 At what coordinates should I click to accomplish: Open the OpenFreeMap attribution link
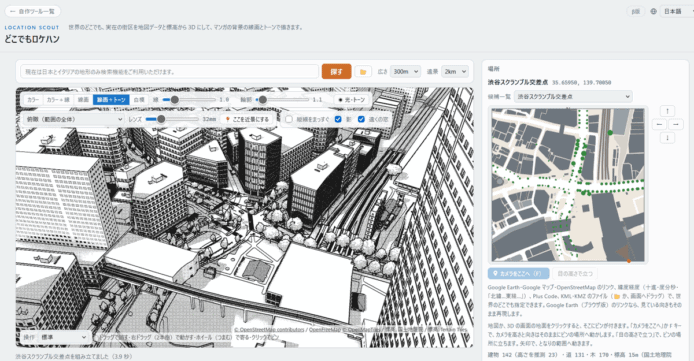[325, 330]
